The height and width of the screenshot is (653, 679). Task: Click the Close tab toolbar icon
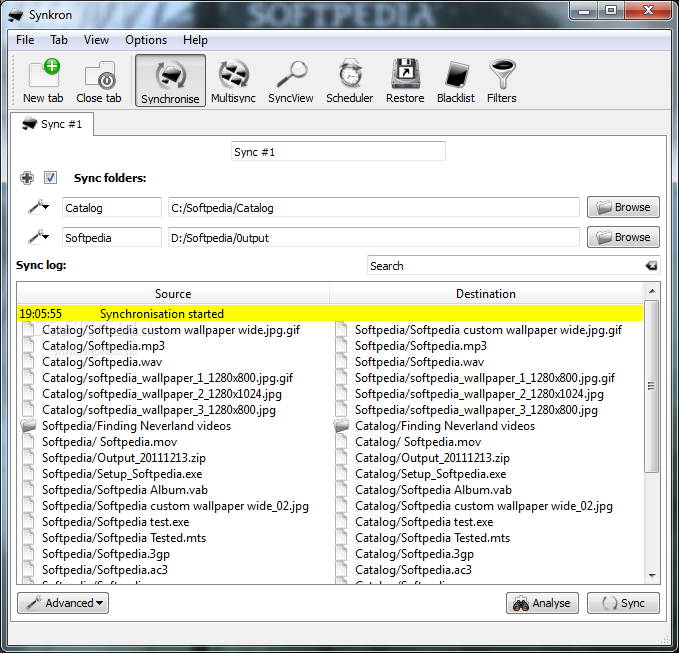click(x=99, y=81)
